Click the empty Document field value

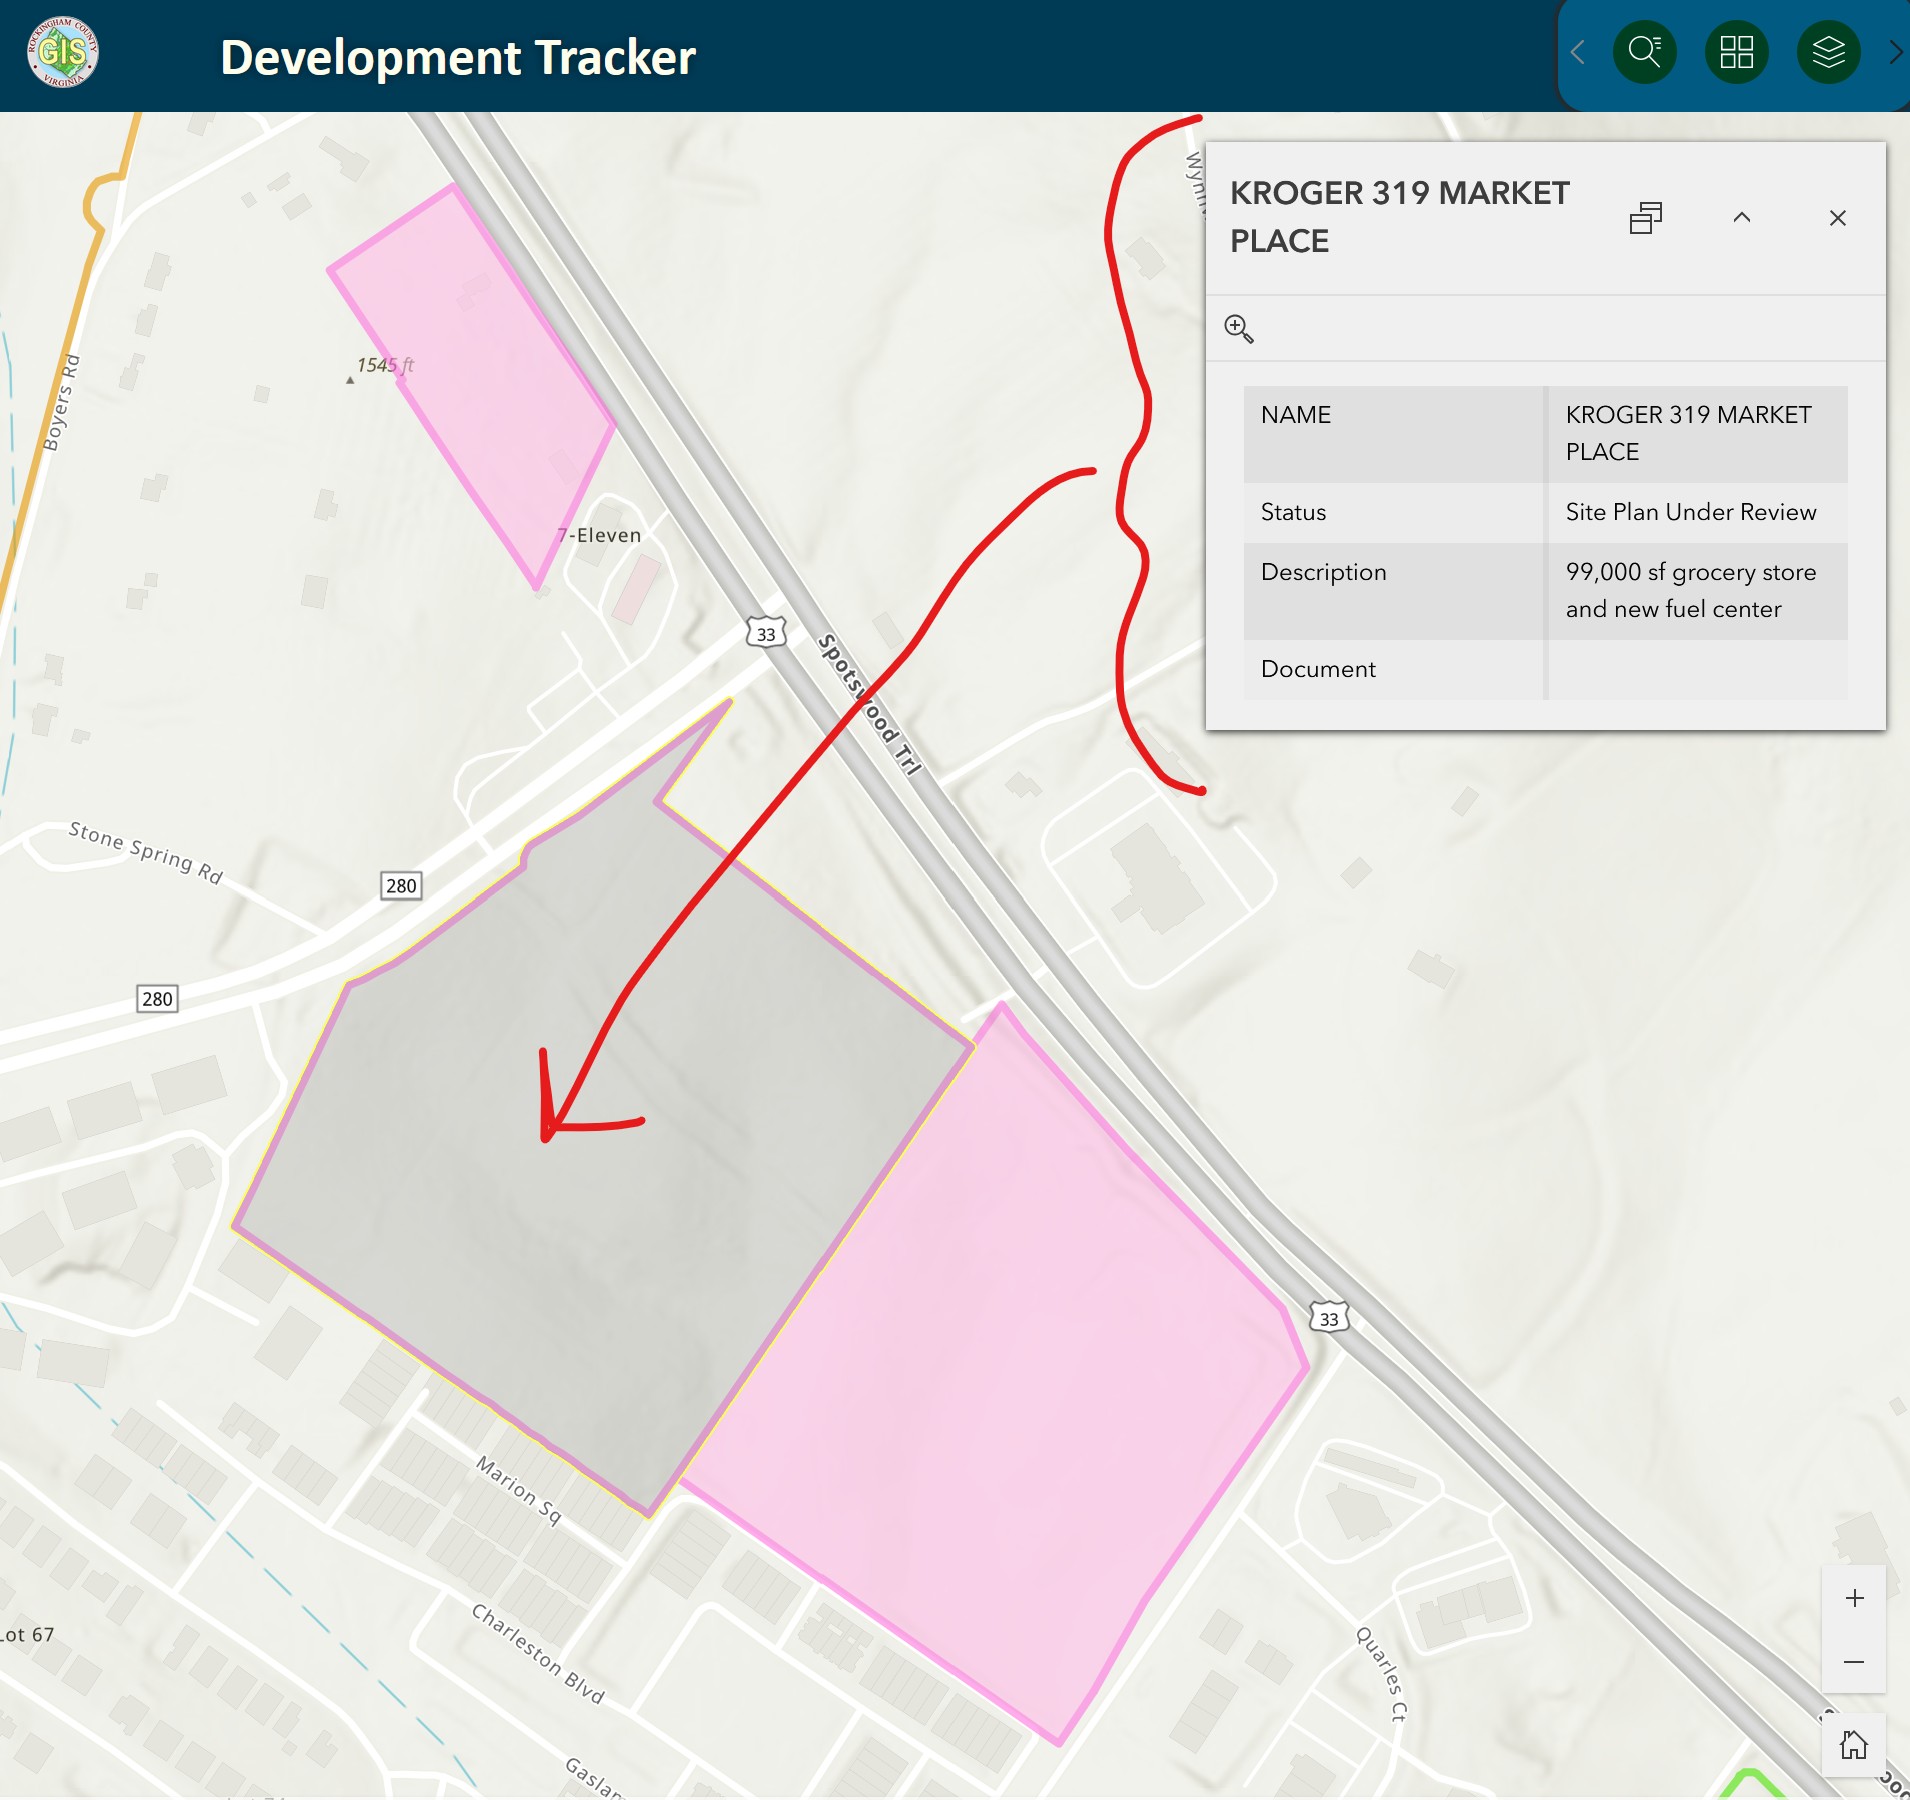(1696, 669)
